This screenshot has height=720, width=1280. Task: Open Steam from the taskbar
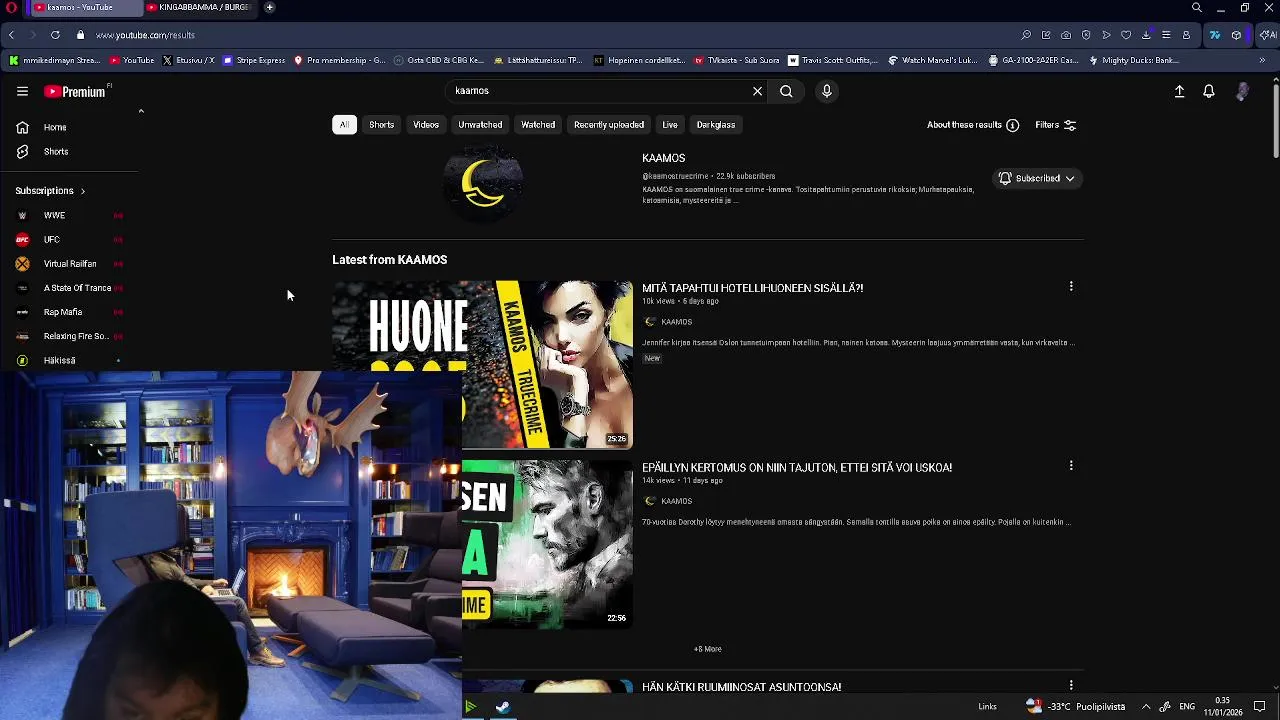pyautogui.click(x=502, y=707)
